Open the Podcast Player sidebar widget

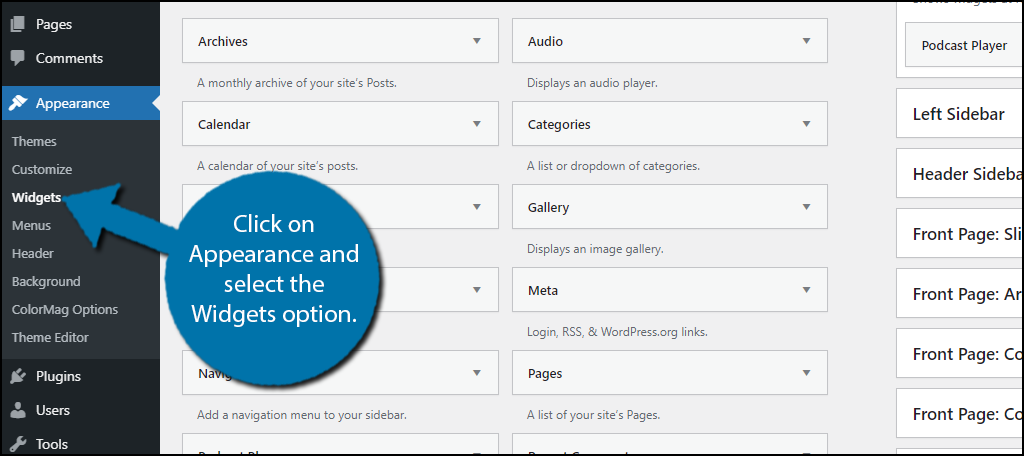pos(964,46)
